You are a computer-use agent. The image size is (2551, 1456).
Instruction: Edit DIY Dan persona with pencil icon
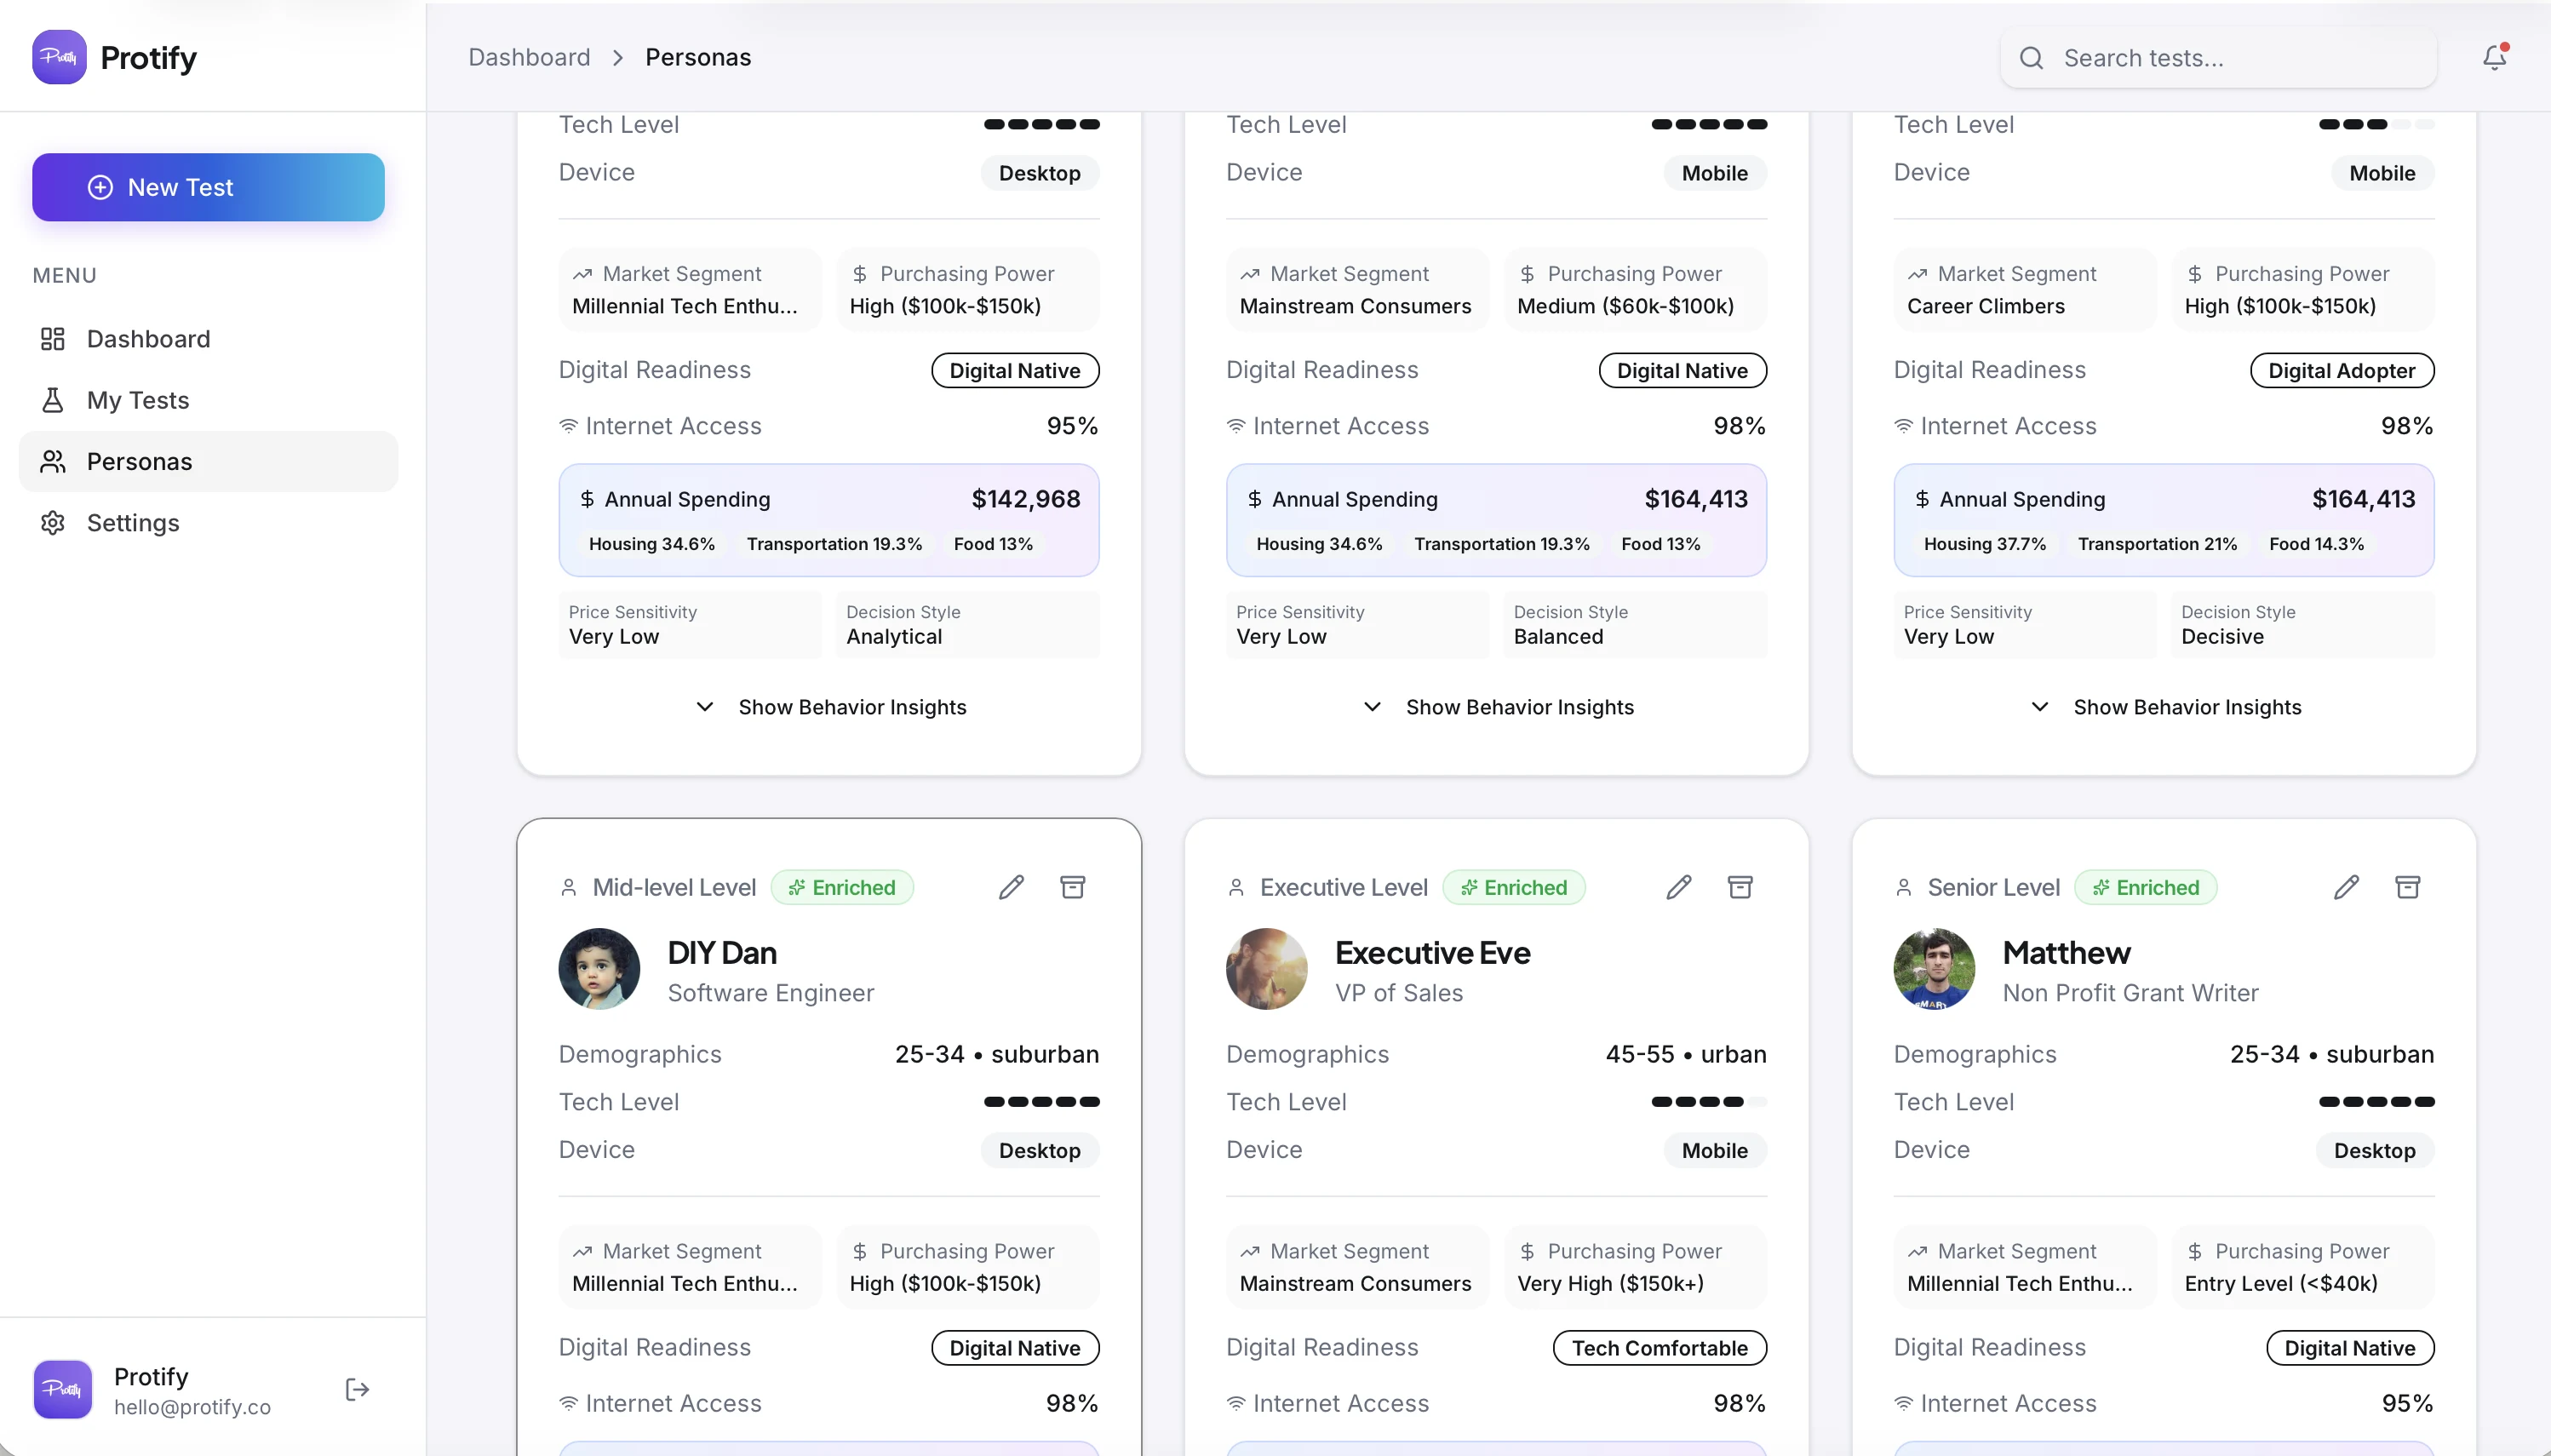1011,887
